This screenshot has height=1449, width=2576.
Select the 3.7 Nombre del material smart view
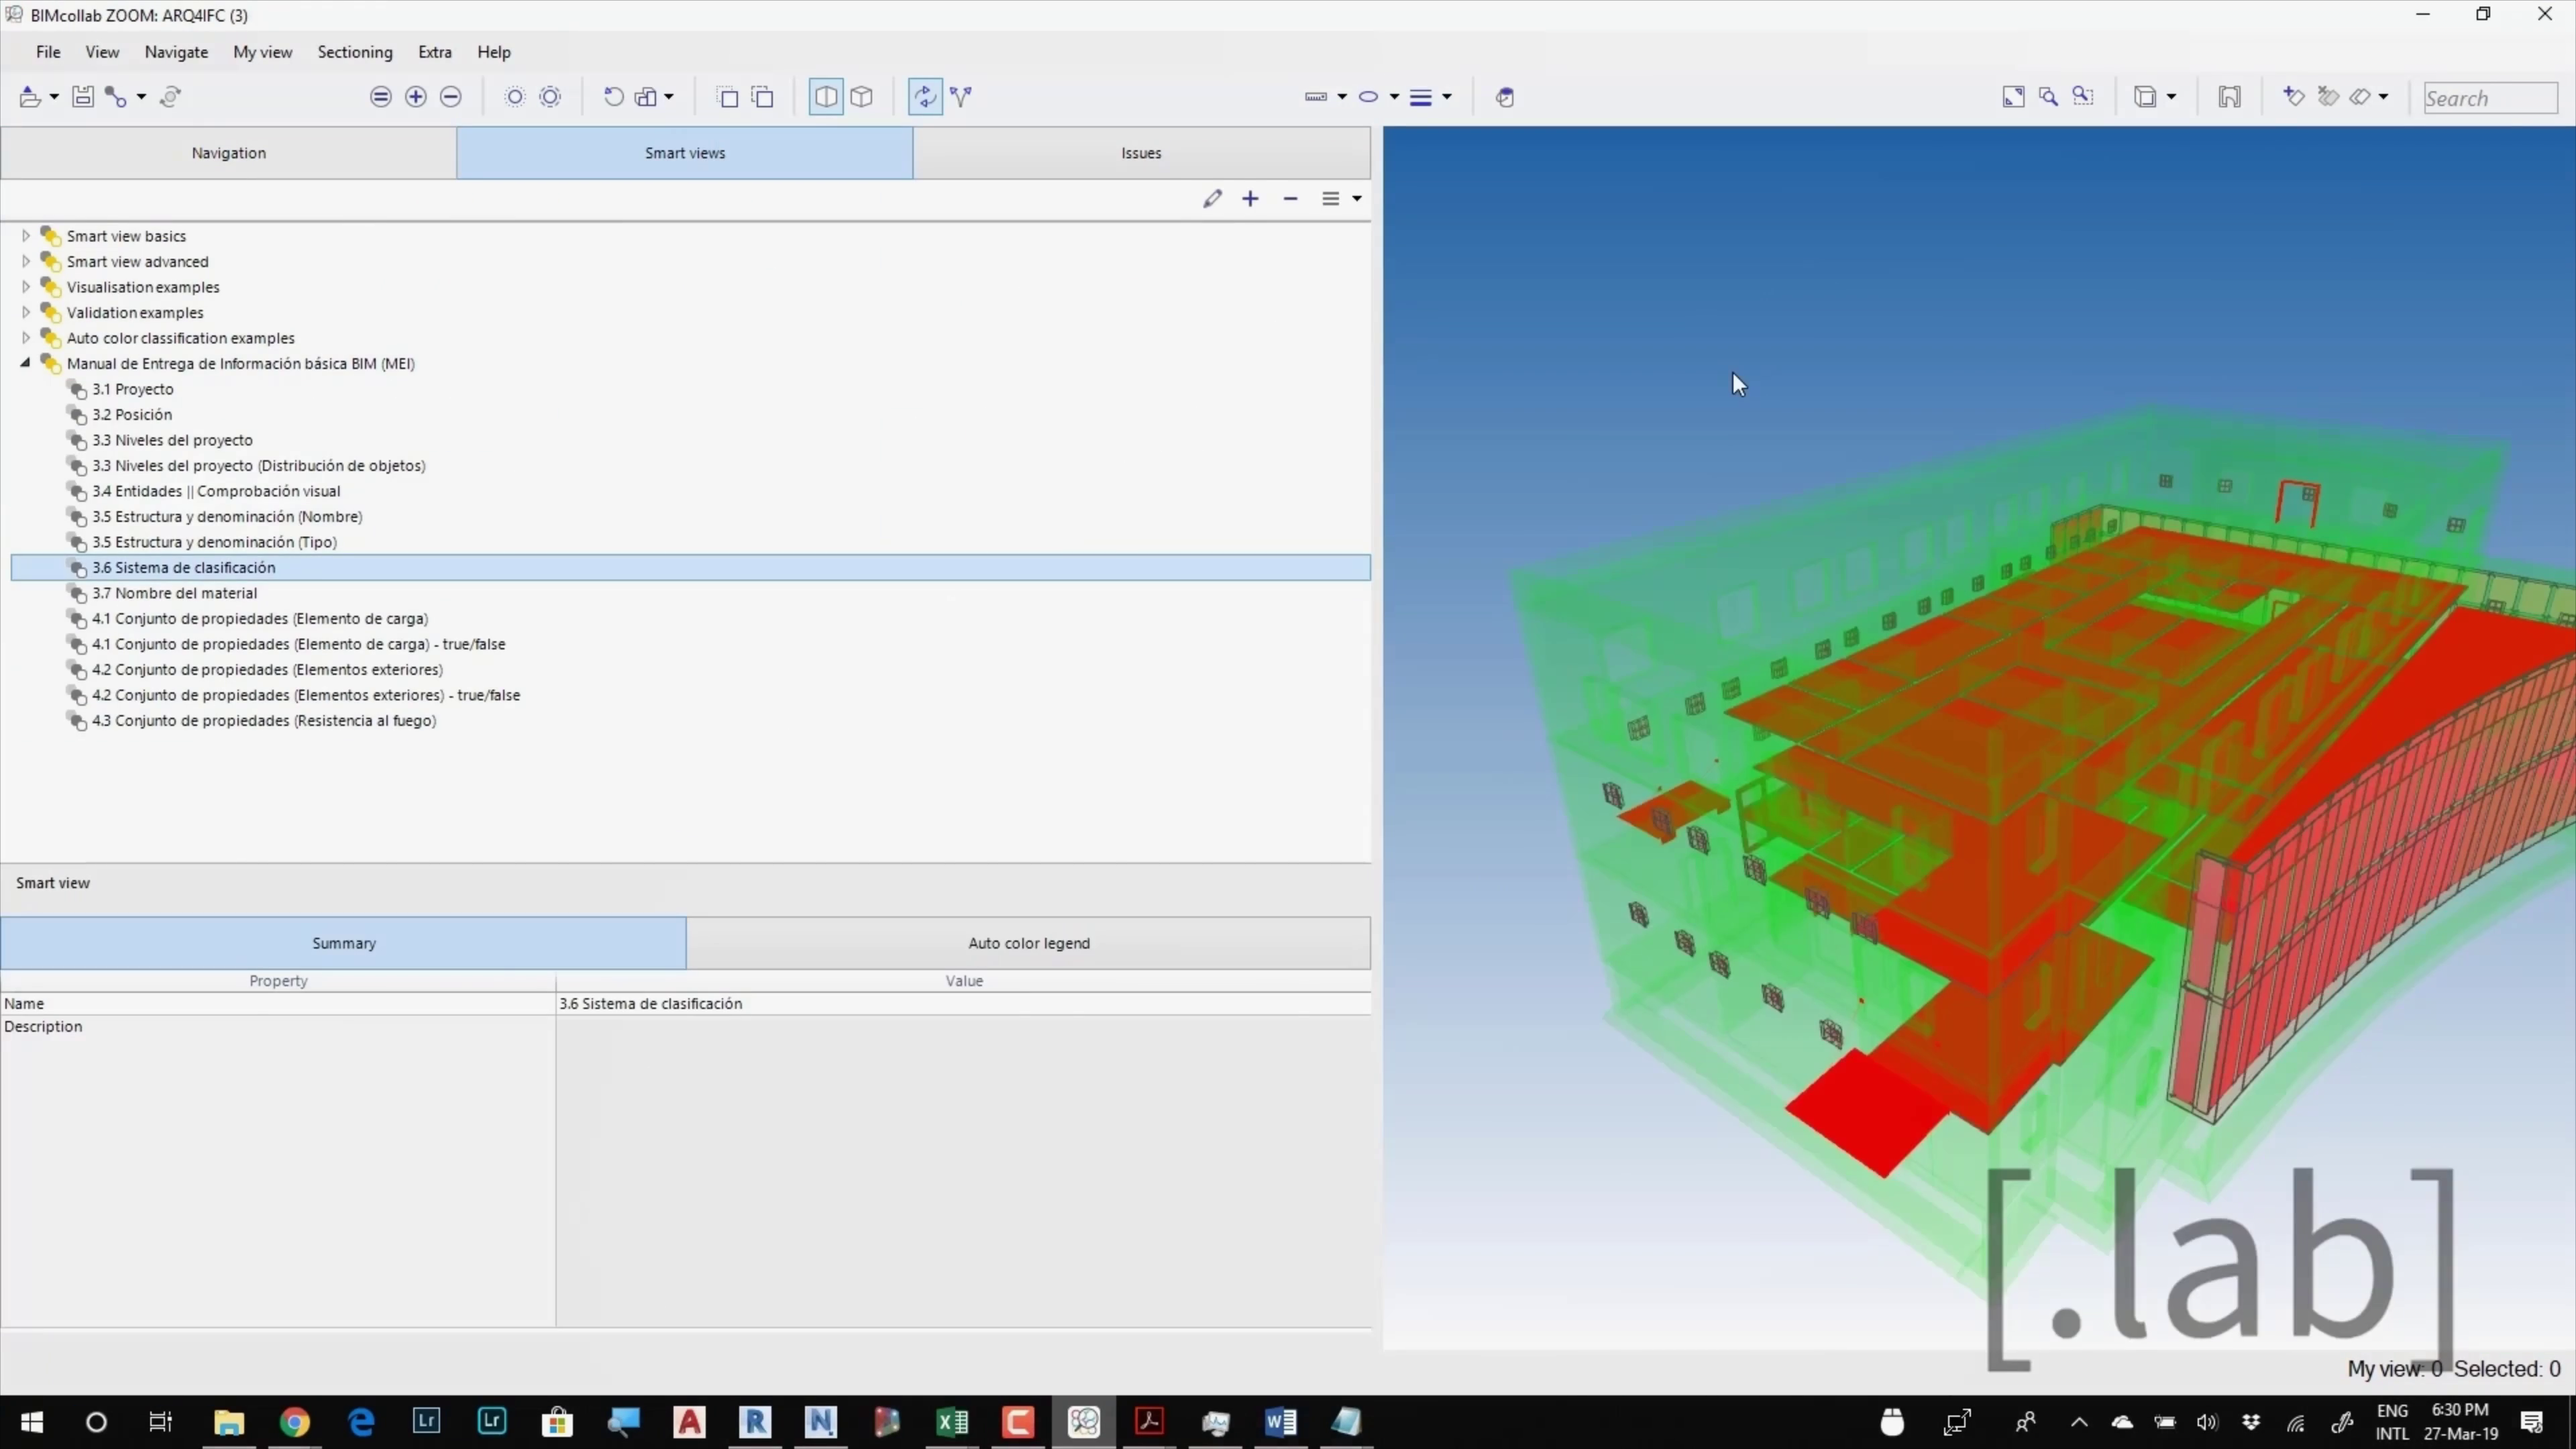[x=175, y=593]
